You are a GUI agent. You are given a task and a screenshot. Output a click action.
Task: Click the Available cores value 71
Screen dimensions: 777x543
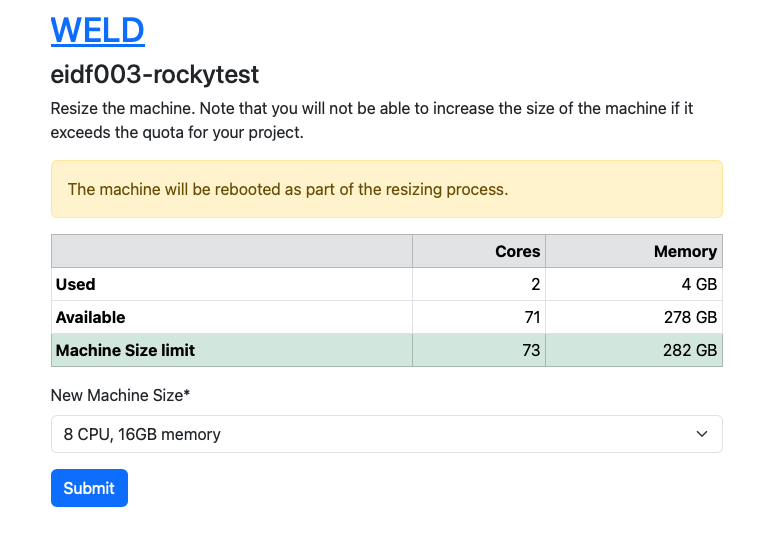pyautogui.click(x=532, y=318)
